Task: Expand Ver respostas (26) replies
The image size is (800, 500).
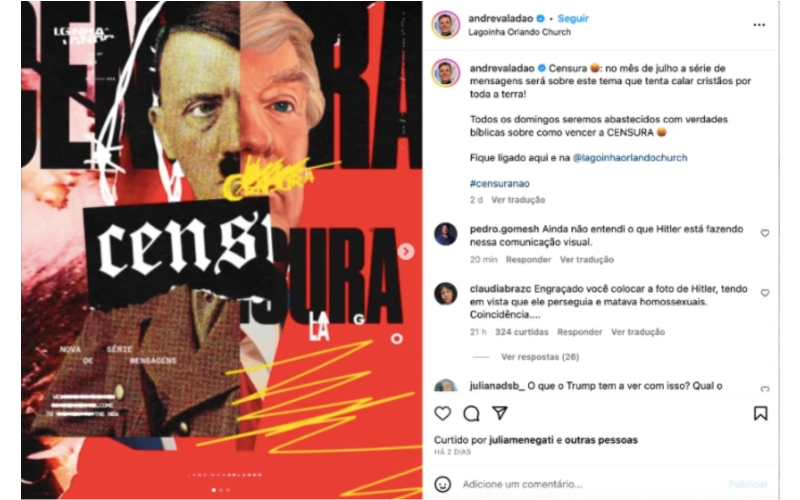Action: tap(540, 357)
